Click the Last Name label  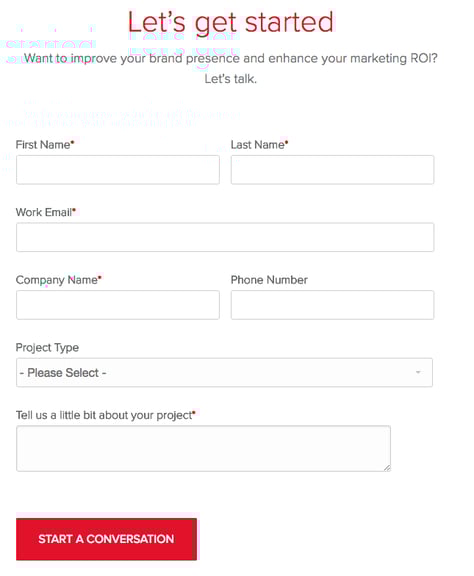pos(259,145)
